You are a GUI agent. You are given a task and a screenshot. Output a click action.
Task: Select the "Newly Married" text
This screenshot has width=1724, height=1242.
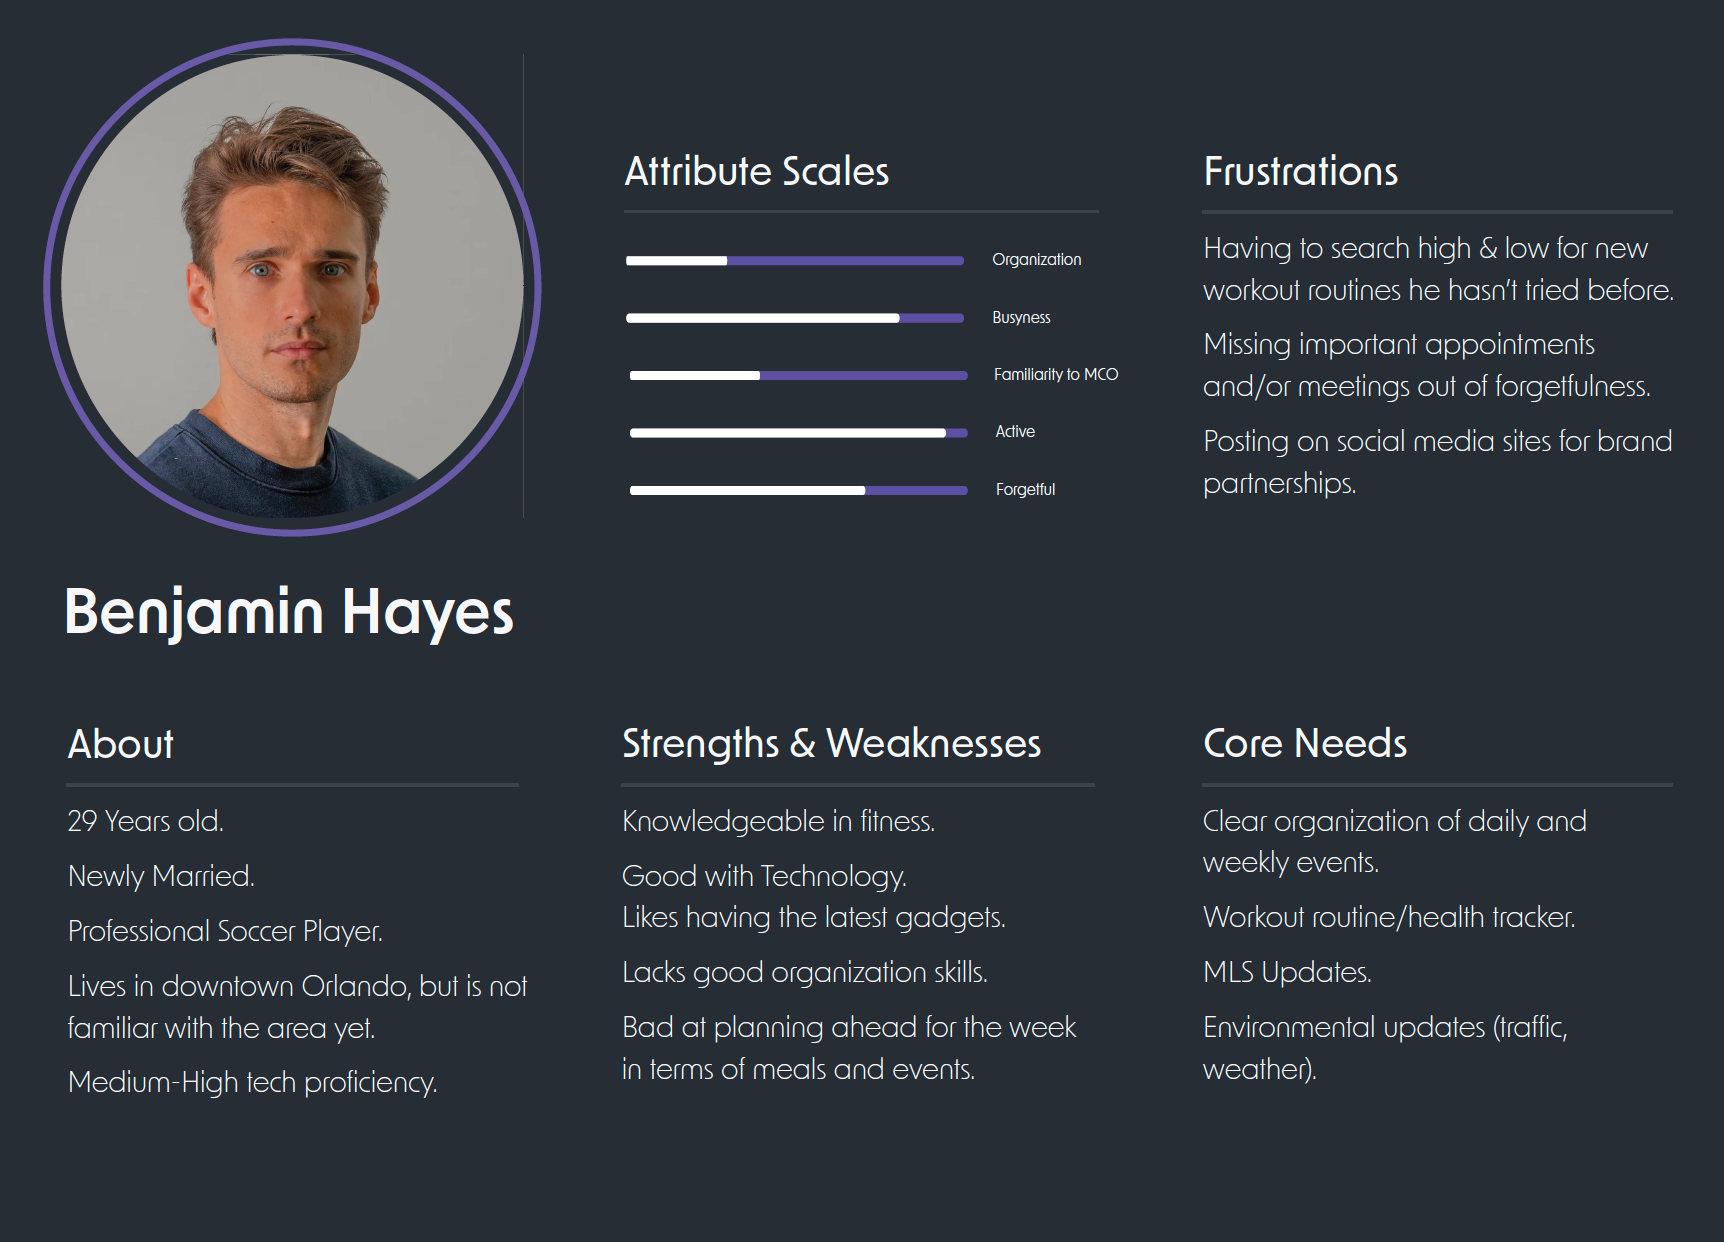pos(161,876)
